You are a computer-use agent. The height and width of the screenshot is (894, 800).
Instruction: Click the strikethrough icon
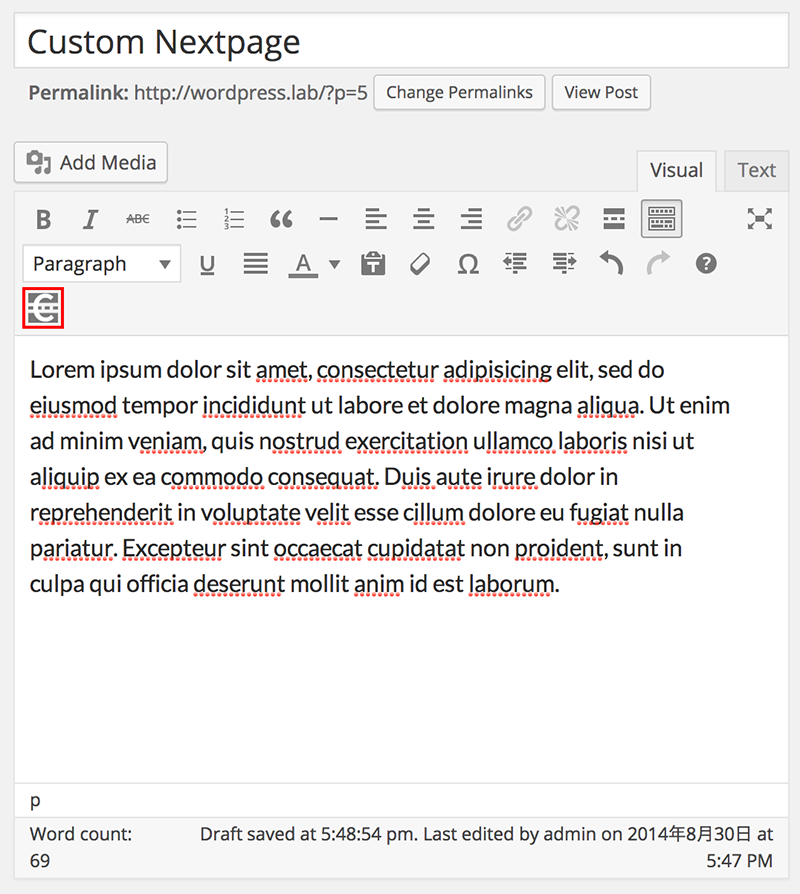[x=138, y=219]
